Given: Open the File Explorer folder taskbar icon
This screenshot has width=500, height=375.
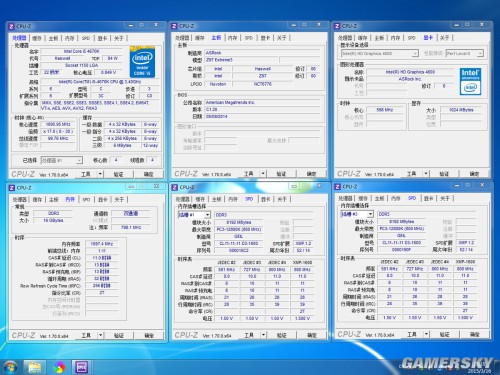Looking at the screenshot, I should tap(35, 367).
